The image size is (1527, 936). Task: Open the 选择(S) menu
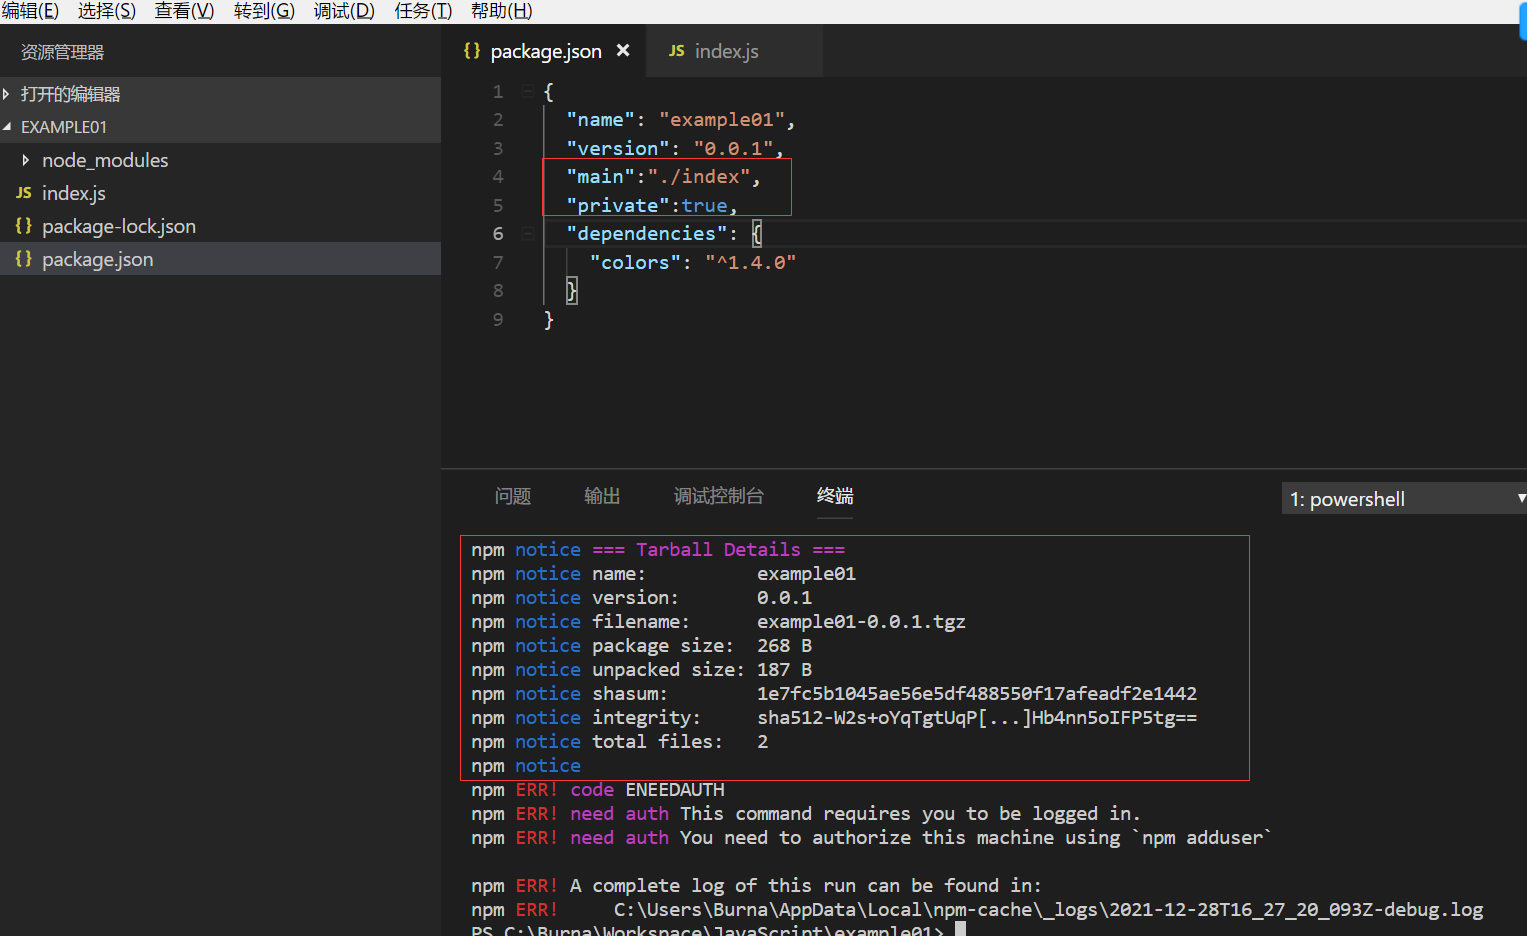(107, 11)
